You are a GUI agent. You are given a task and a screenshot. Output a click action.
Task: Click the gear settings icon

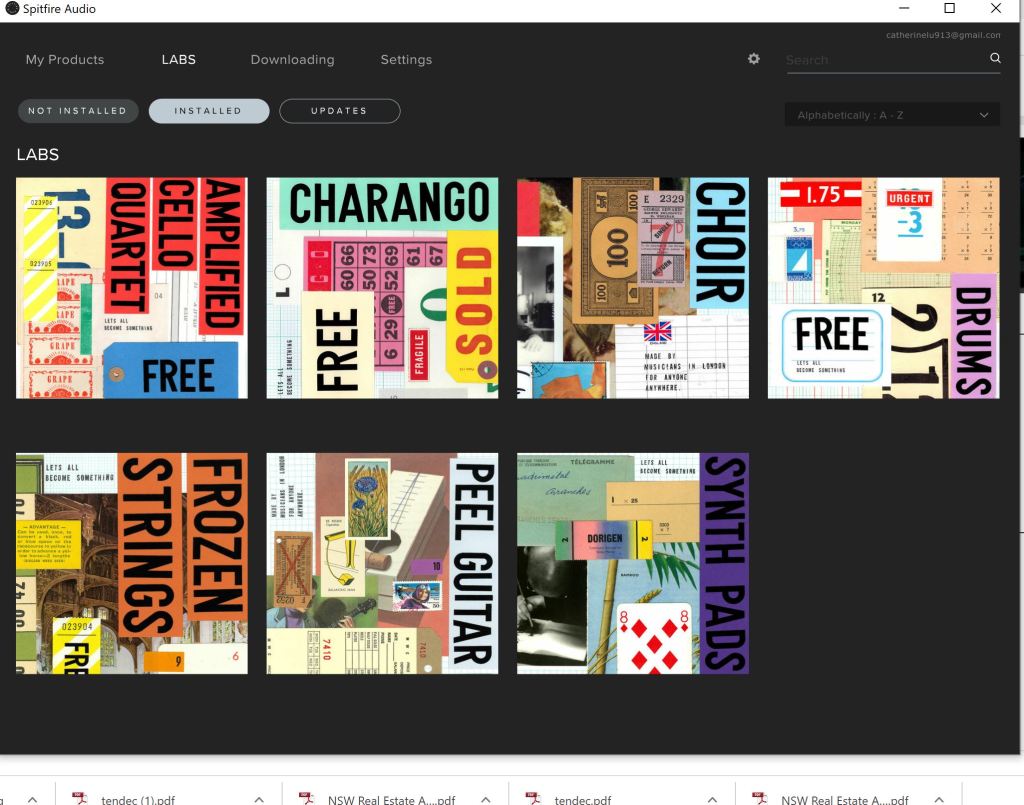coord(754,59)
